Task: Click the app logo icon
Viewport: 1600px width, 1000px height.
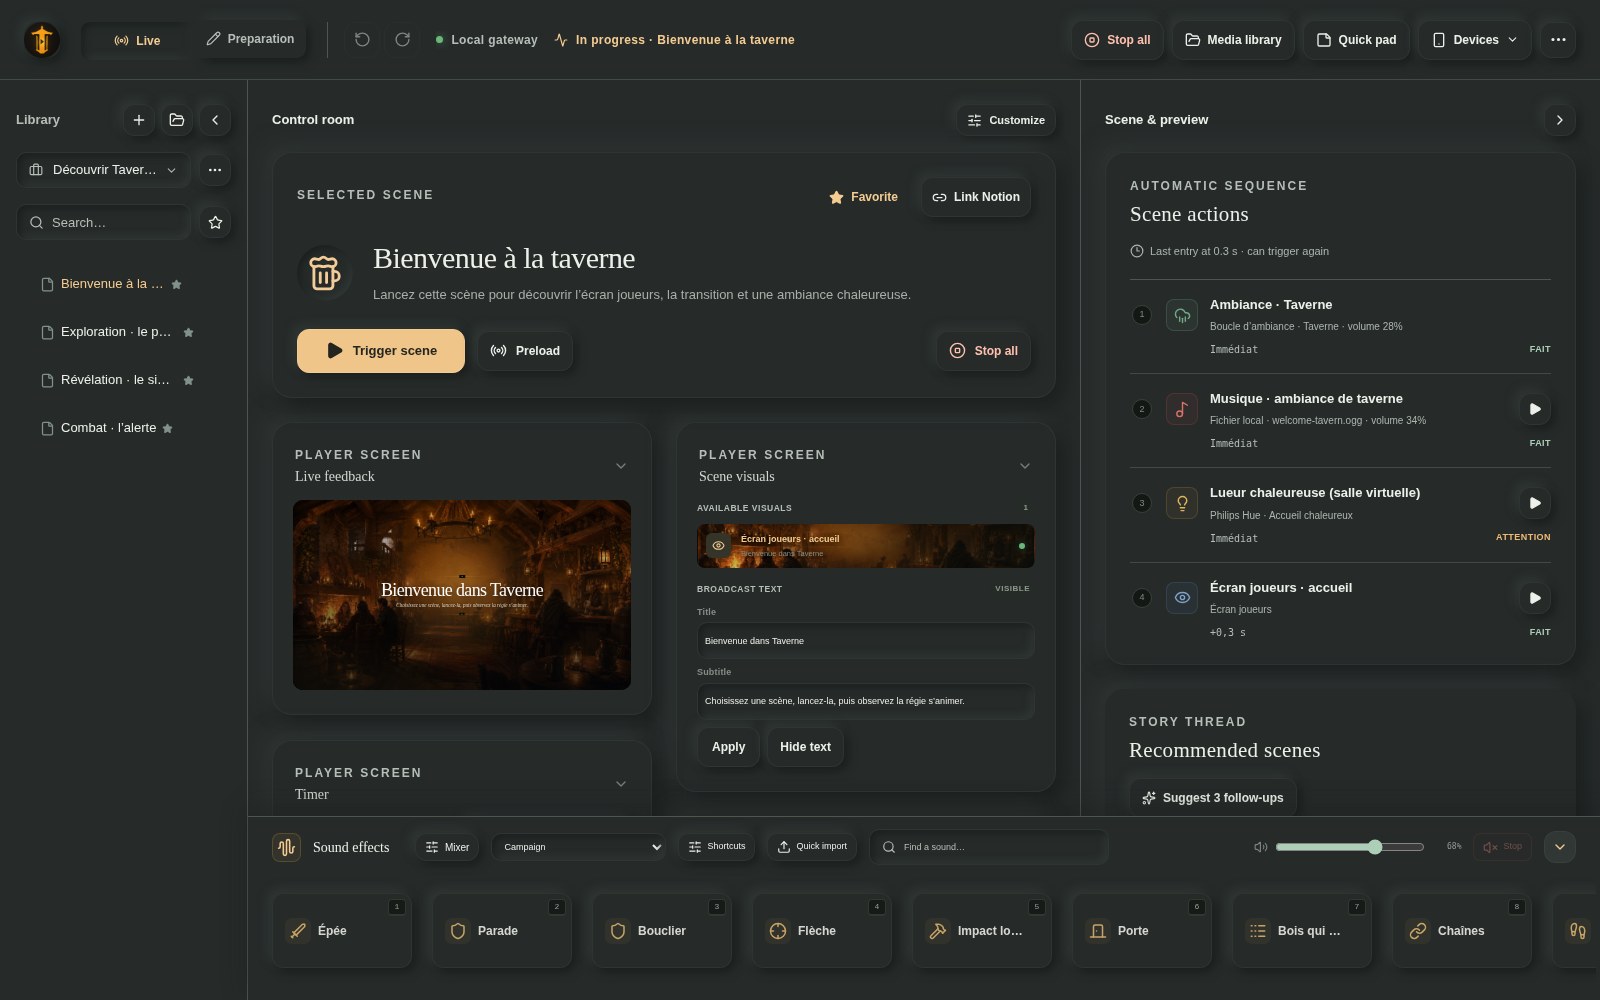Action: (42, 40)
